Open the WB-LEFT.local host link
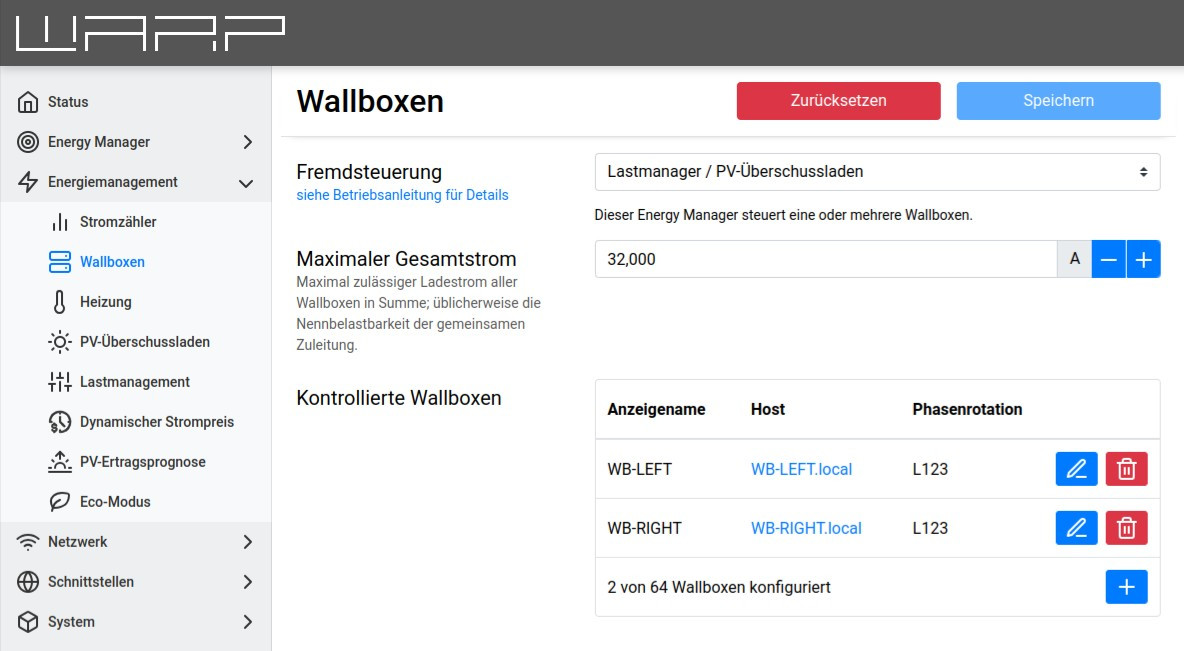 801,469
